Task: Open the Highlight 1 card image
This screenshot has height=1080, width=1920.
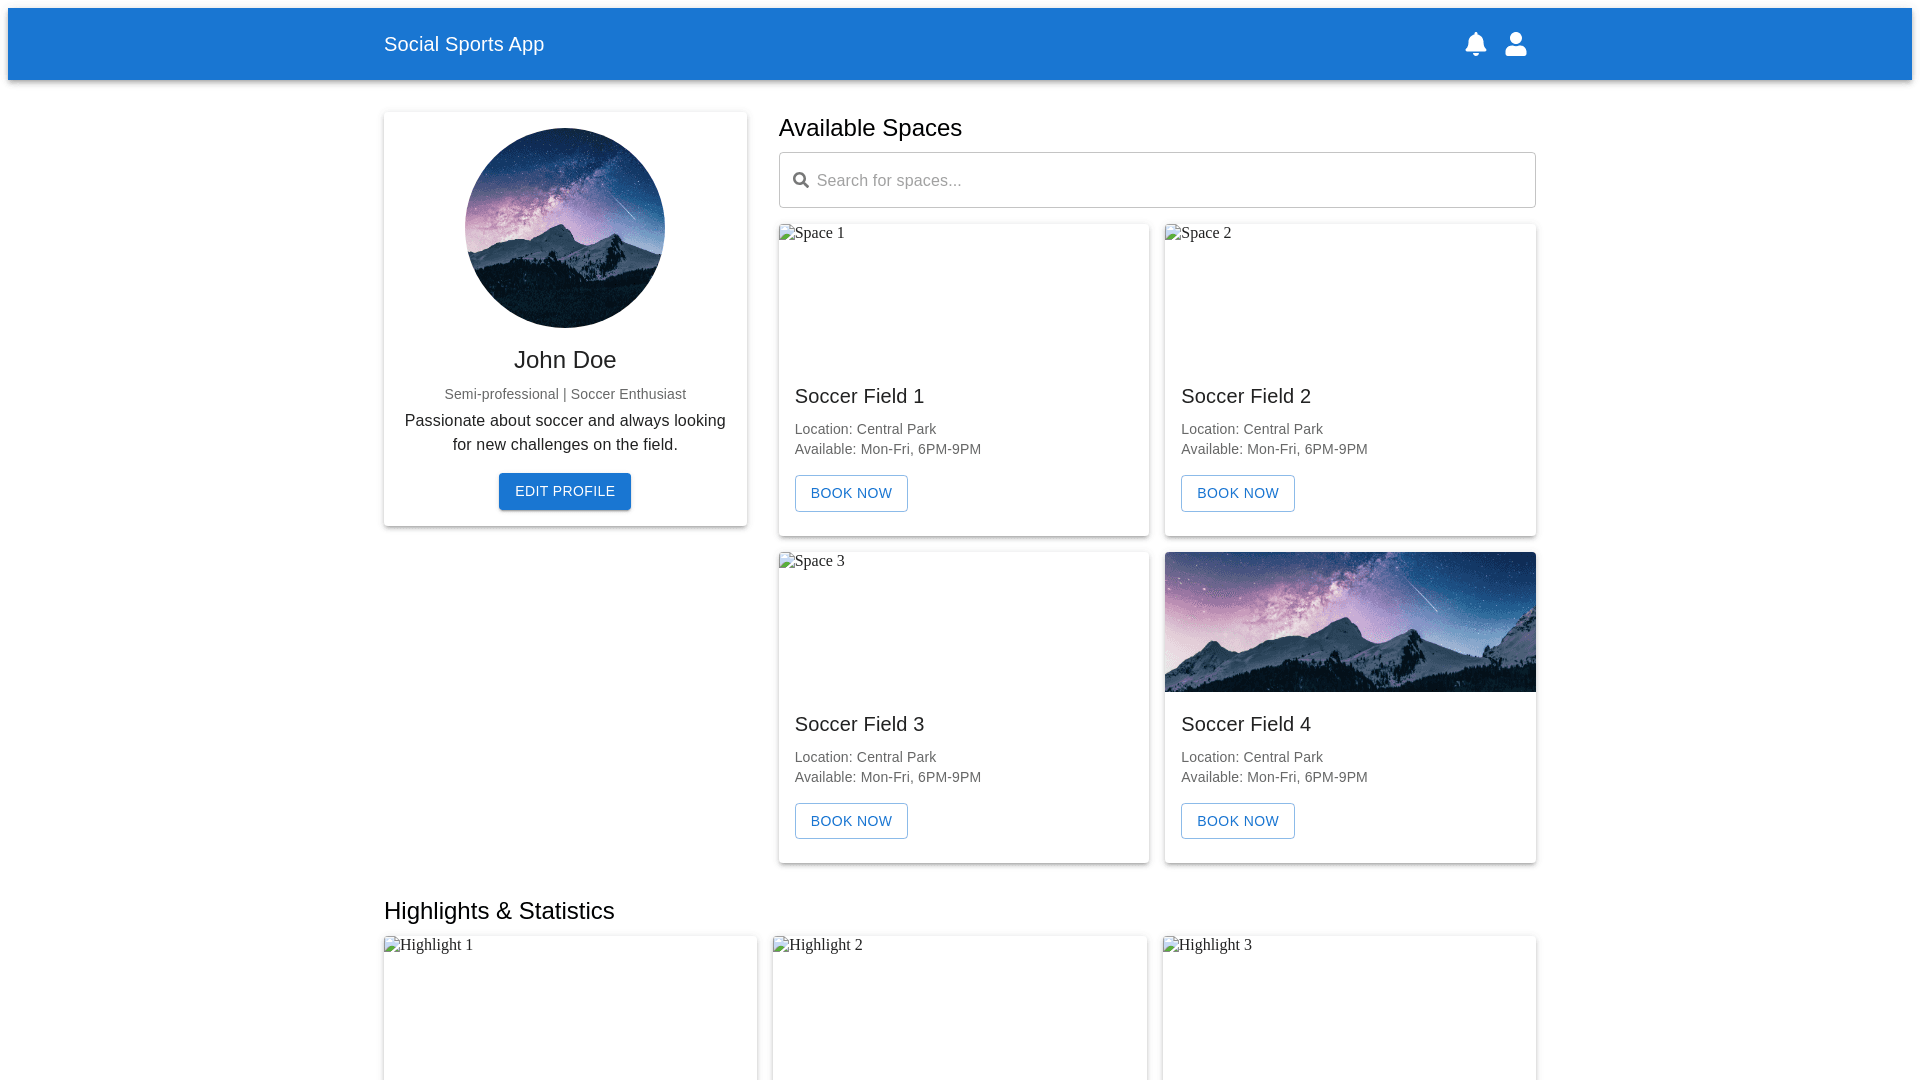Action: [x=570, y=1006]
